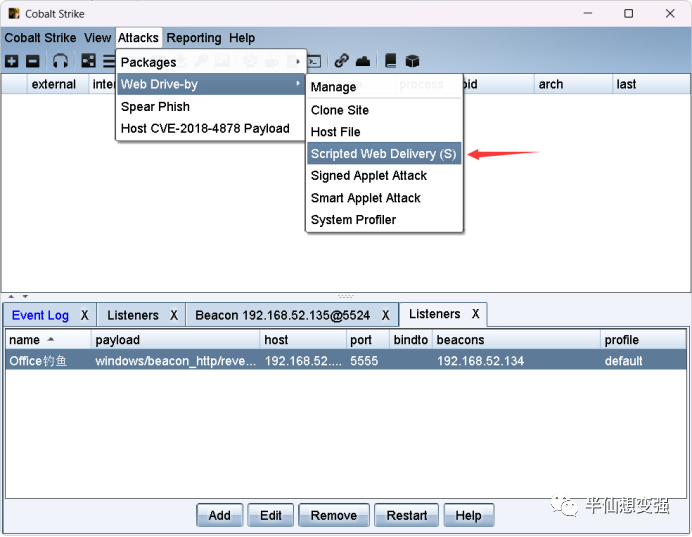692x537 pixels.
Task: Open Listeners via the headphones icon
Action: coord(60,61)
